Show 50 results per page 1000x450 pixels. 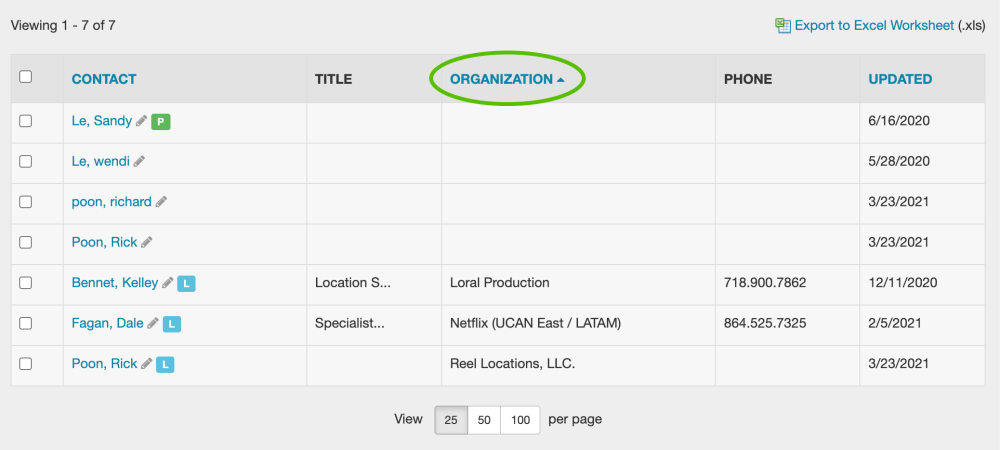(484, 420)
